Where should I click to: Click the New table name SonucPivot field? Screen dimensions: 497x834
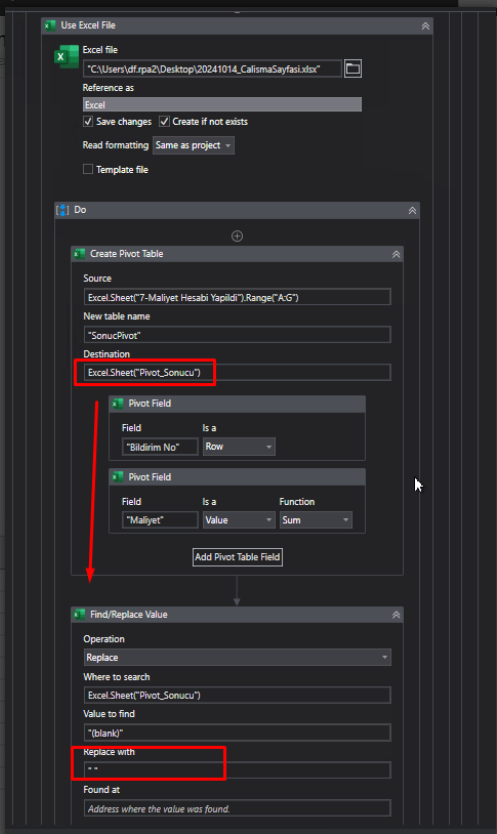point(237,335)
